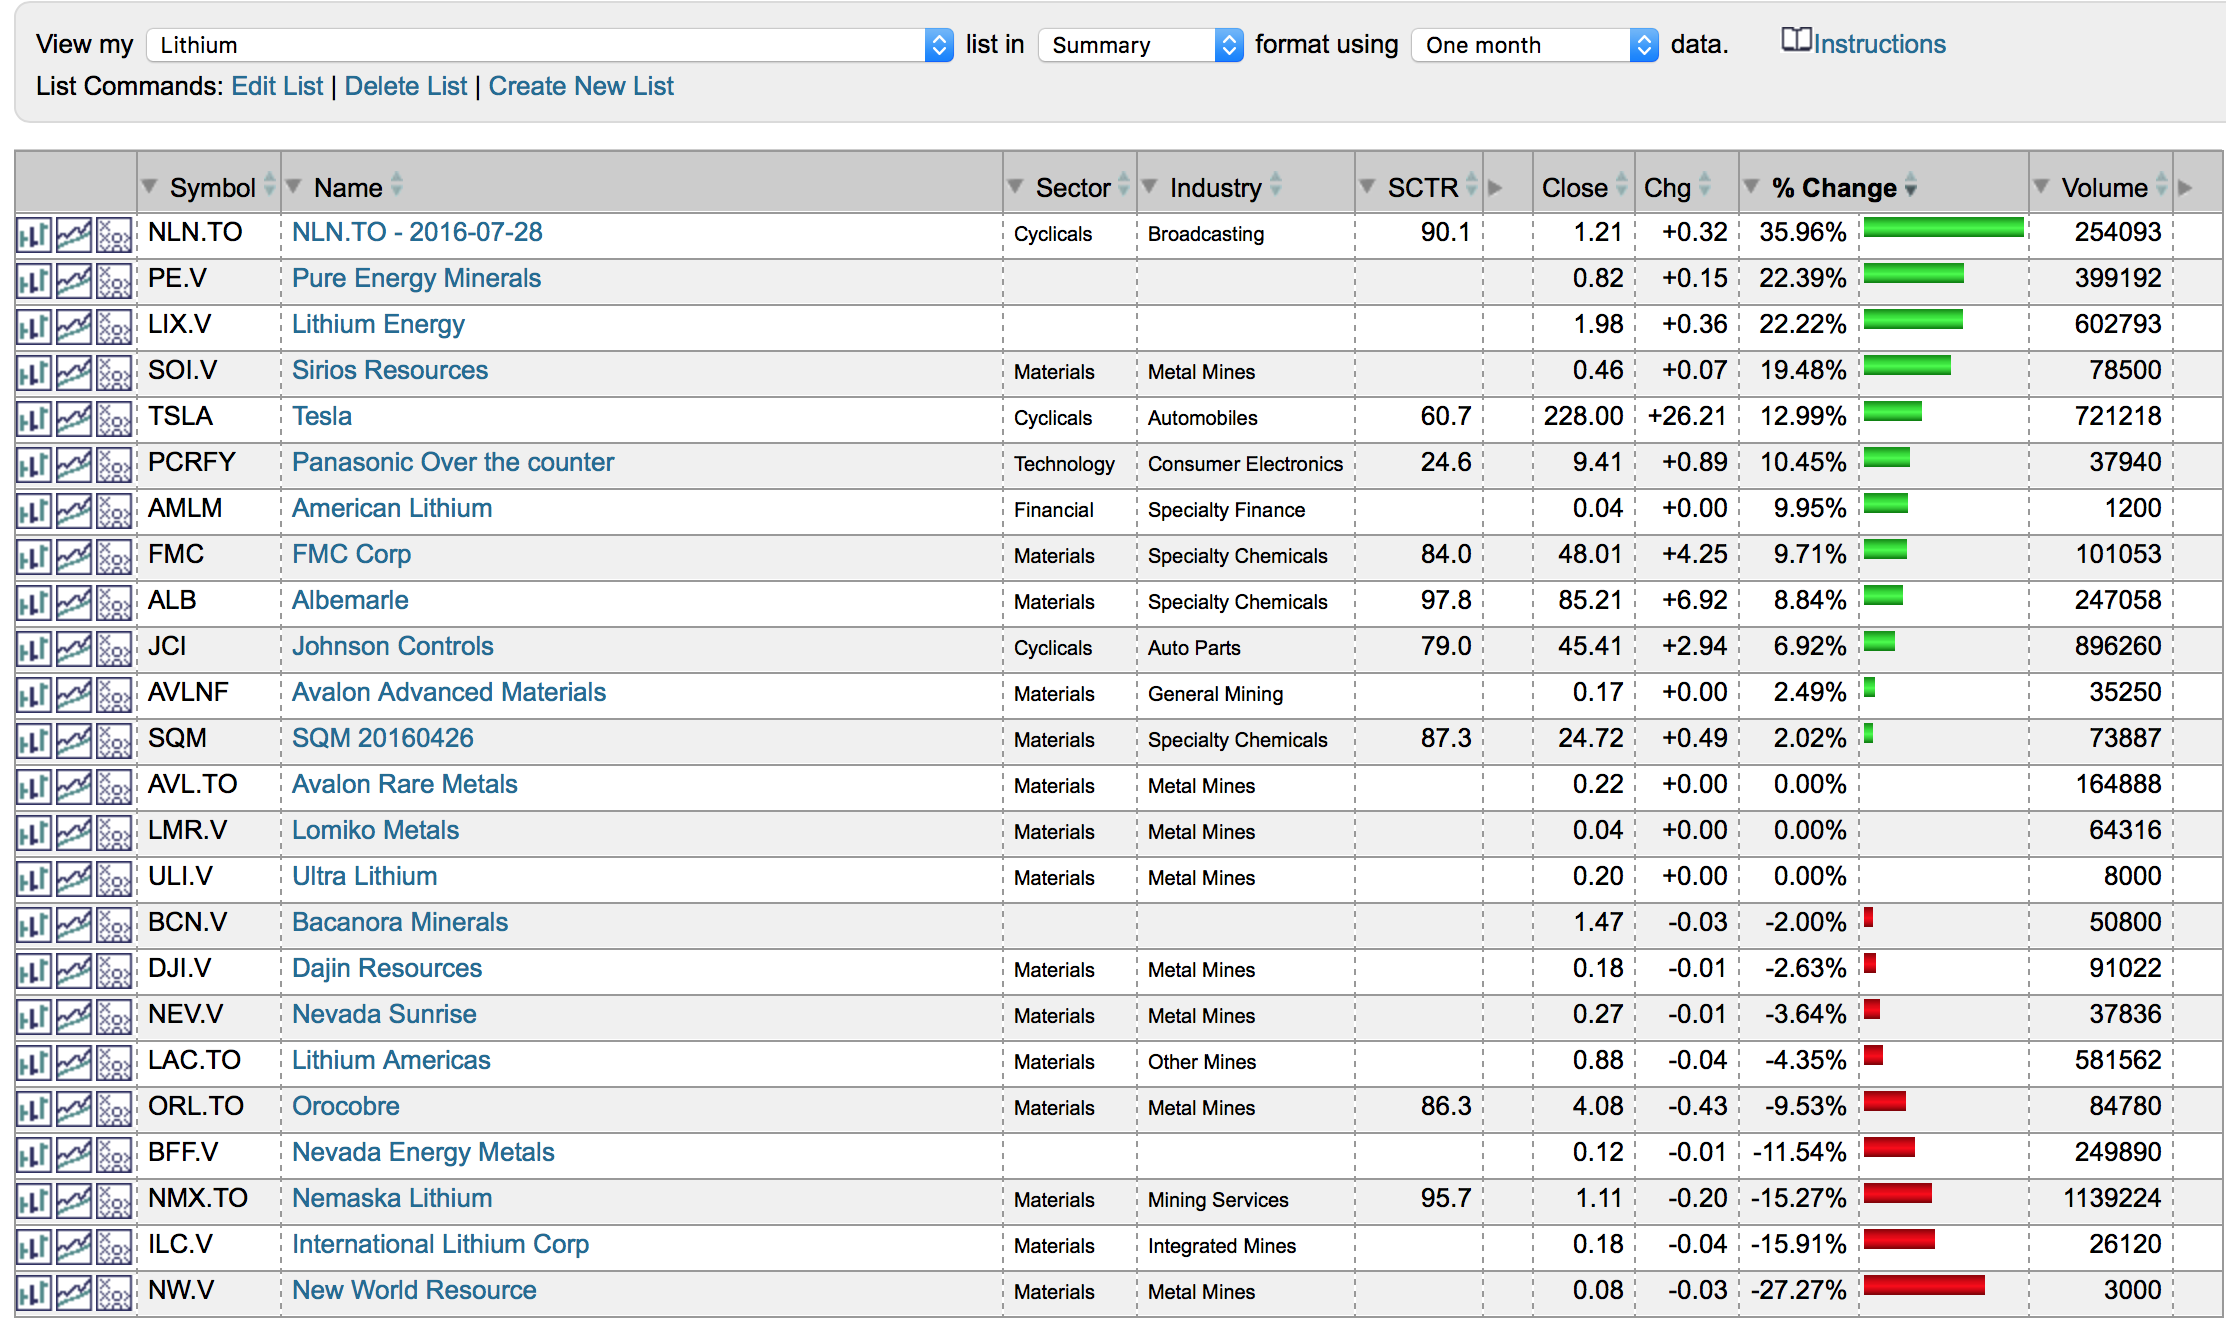The height and width of the screenshot is (1318, 2226).
Task: Sort table by Sector column header
Action: [x=1073, y=187]
